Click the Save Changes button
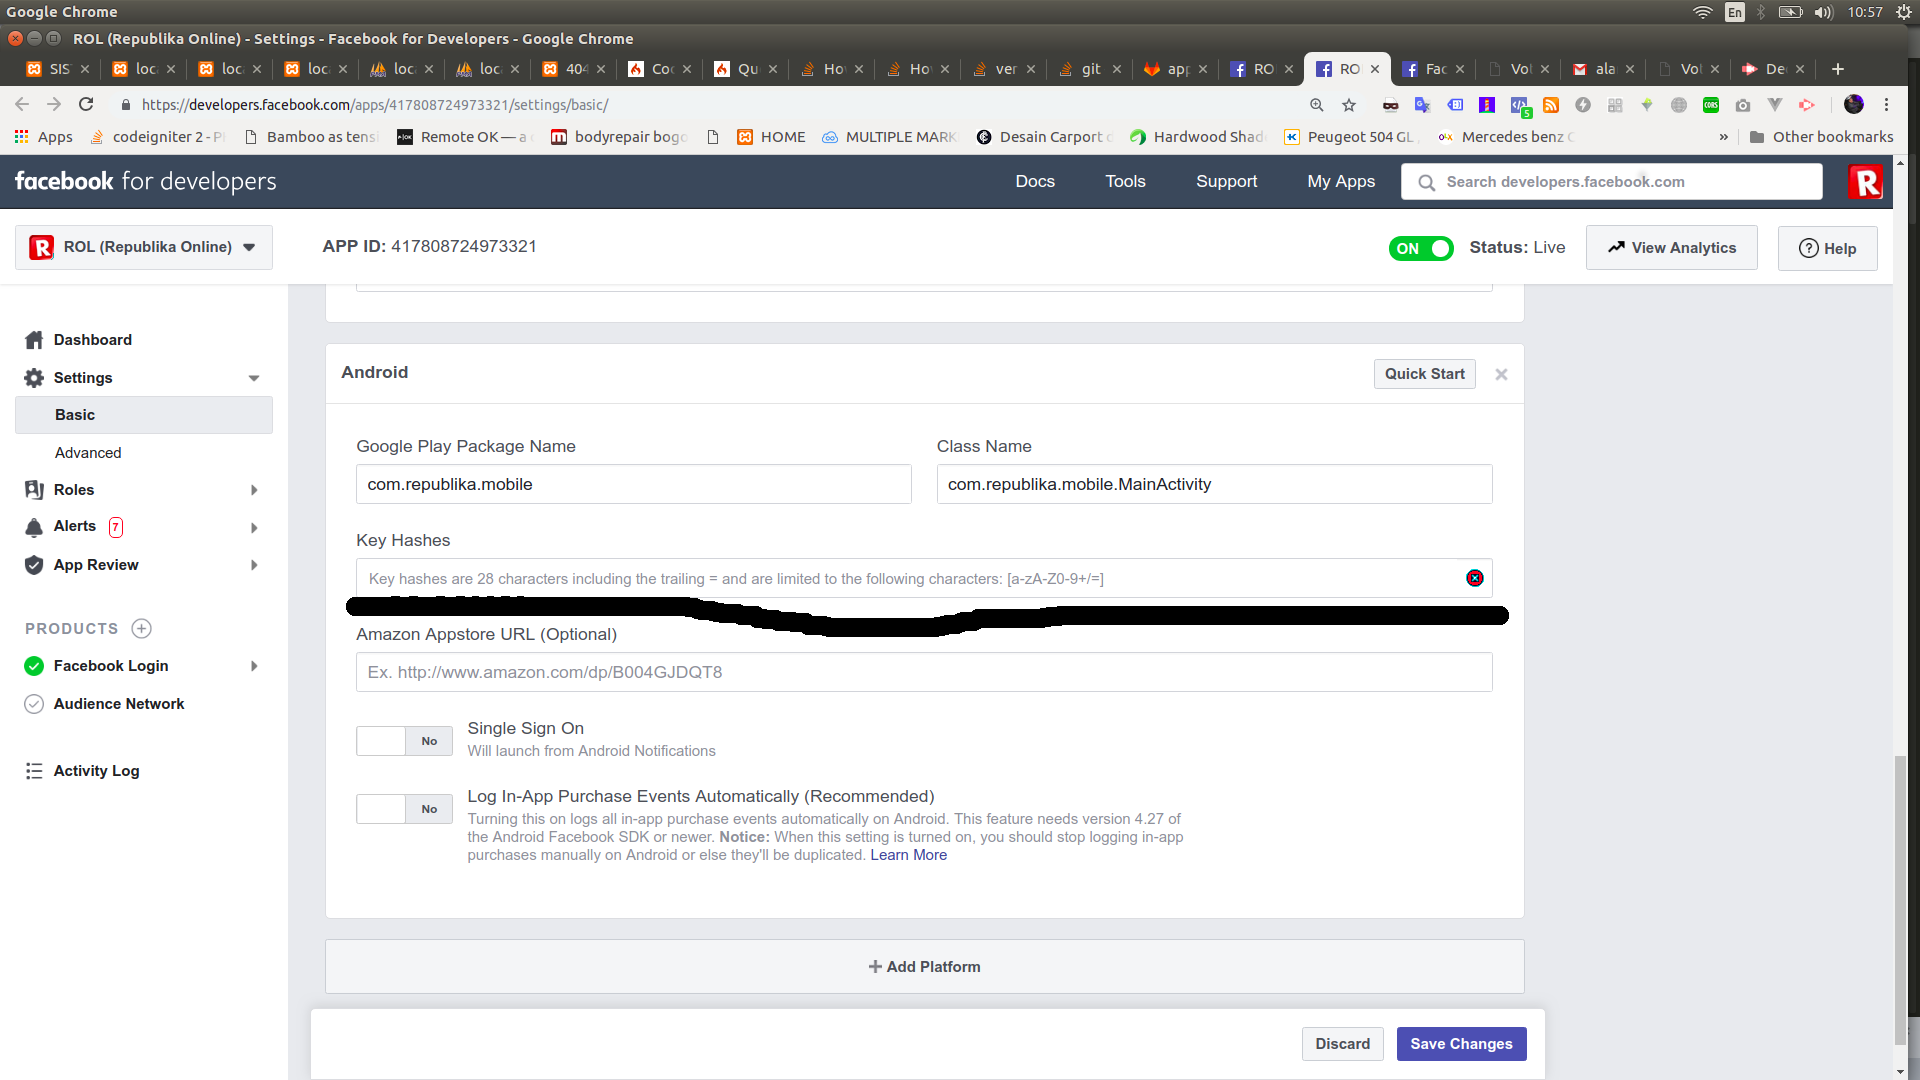Screen dimensions: 1920x1080 [1461, 1044]
